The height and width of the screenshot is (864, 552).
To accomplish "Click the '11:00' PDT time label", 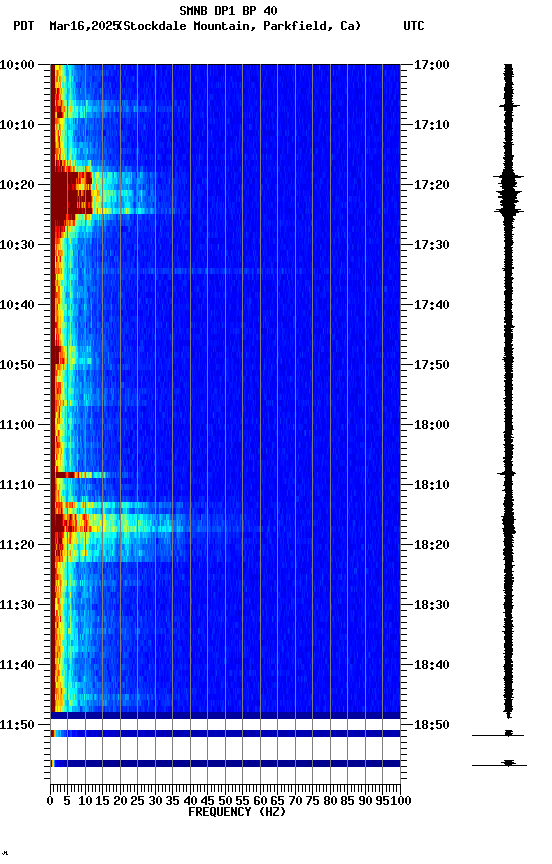I will [17, 425].
